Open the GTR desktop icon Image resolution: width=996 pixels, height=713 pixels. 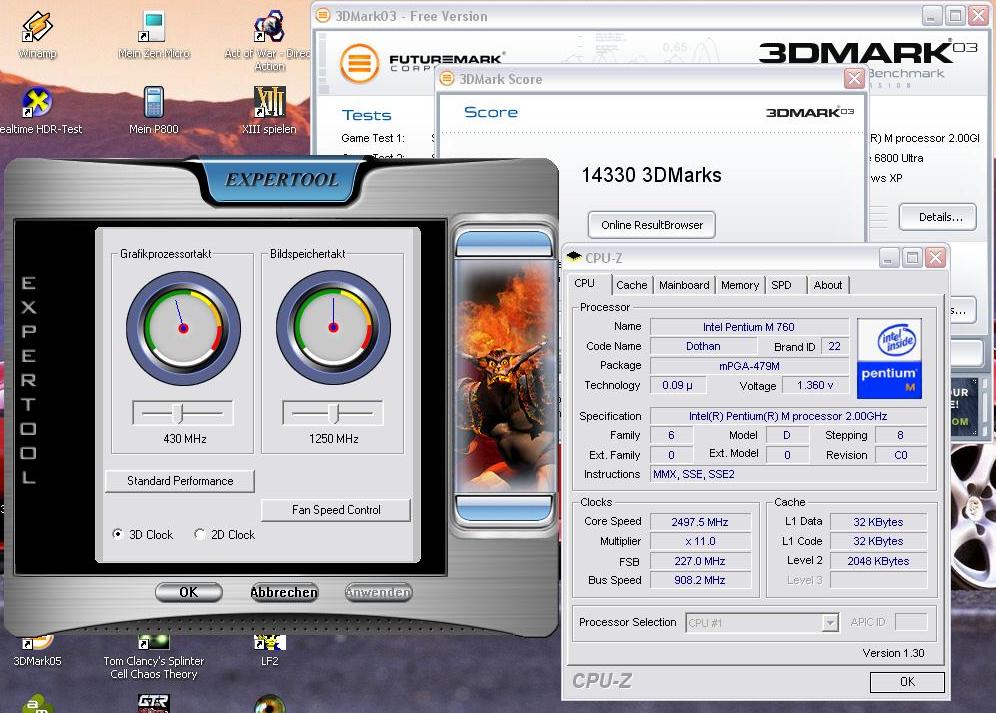(x=153, y=703)
